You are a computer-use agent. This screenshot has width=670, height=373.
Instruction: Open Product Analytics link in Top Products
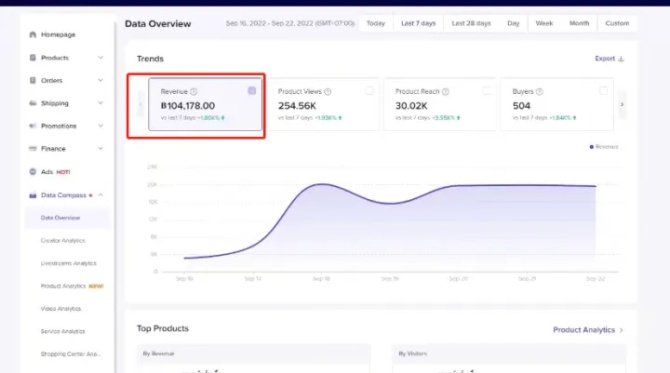click(x=584, y=330)
